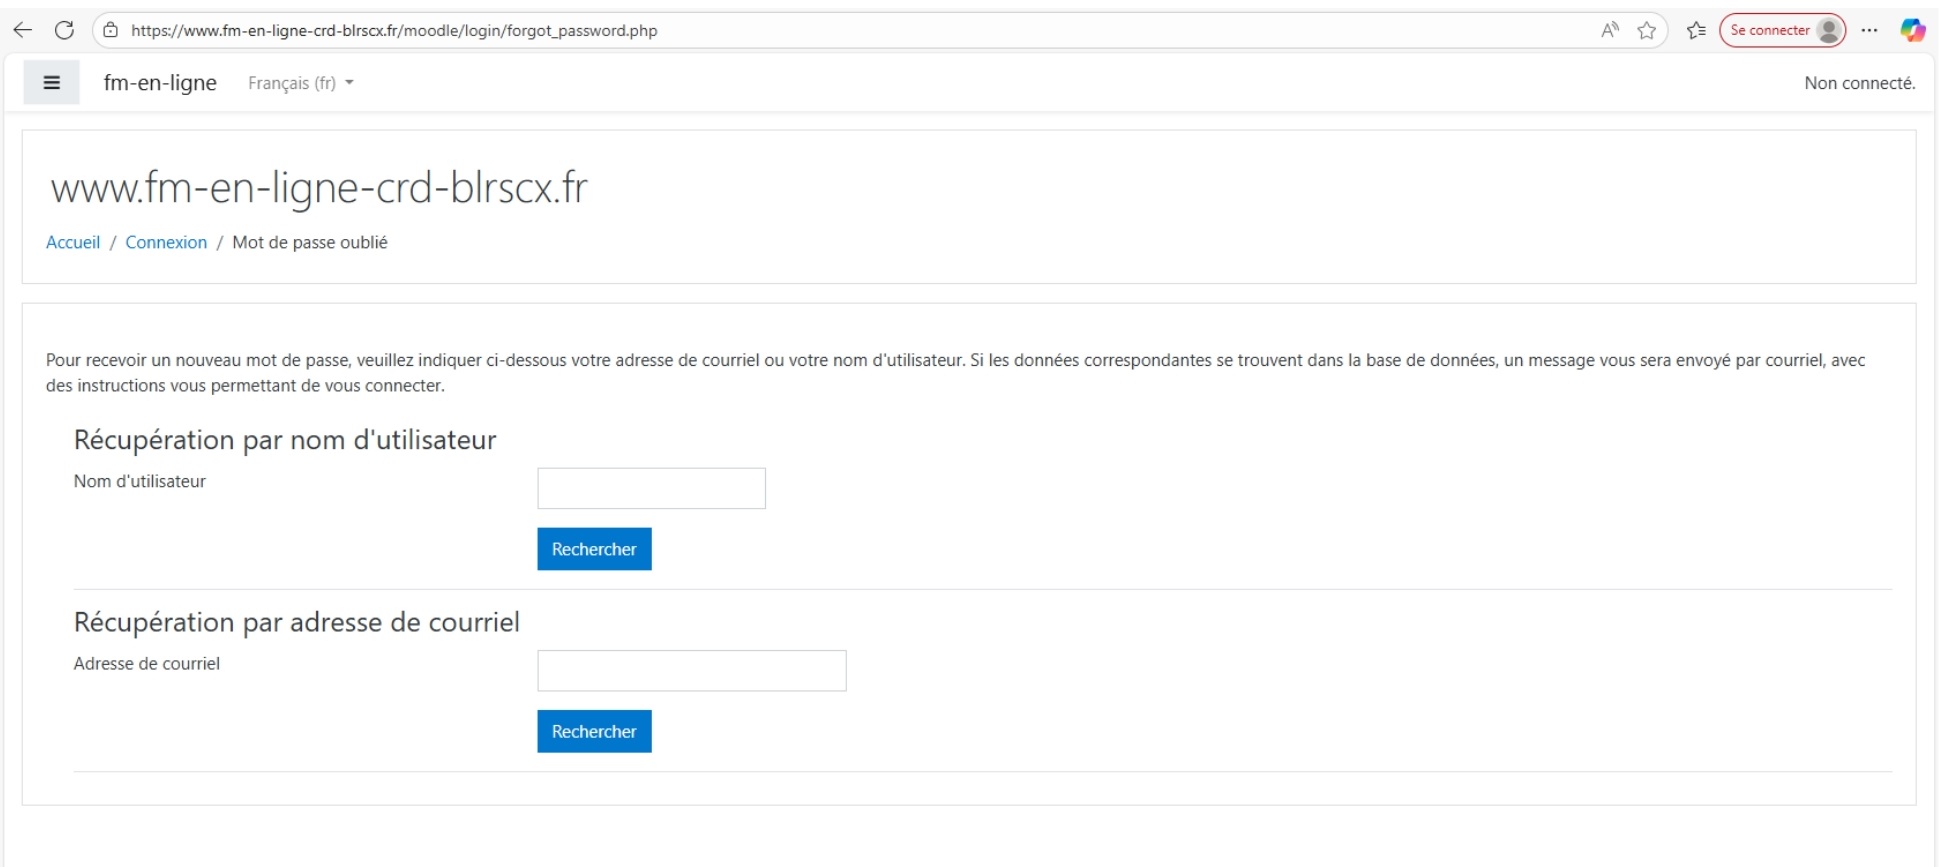The height and width of the screenshot is (867, 1947).
Task: Click the browser back arrow
Action: point(22,30)
